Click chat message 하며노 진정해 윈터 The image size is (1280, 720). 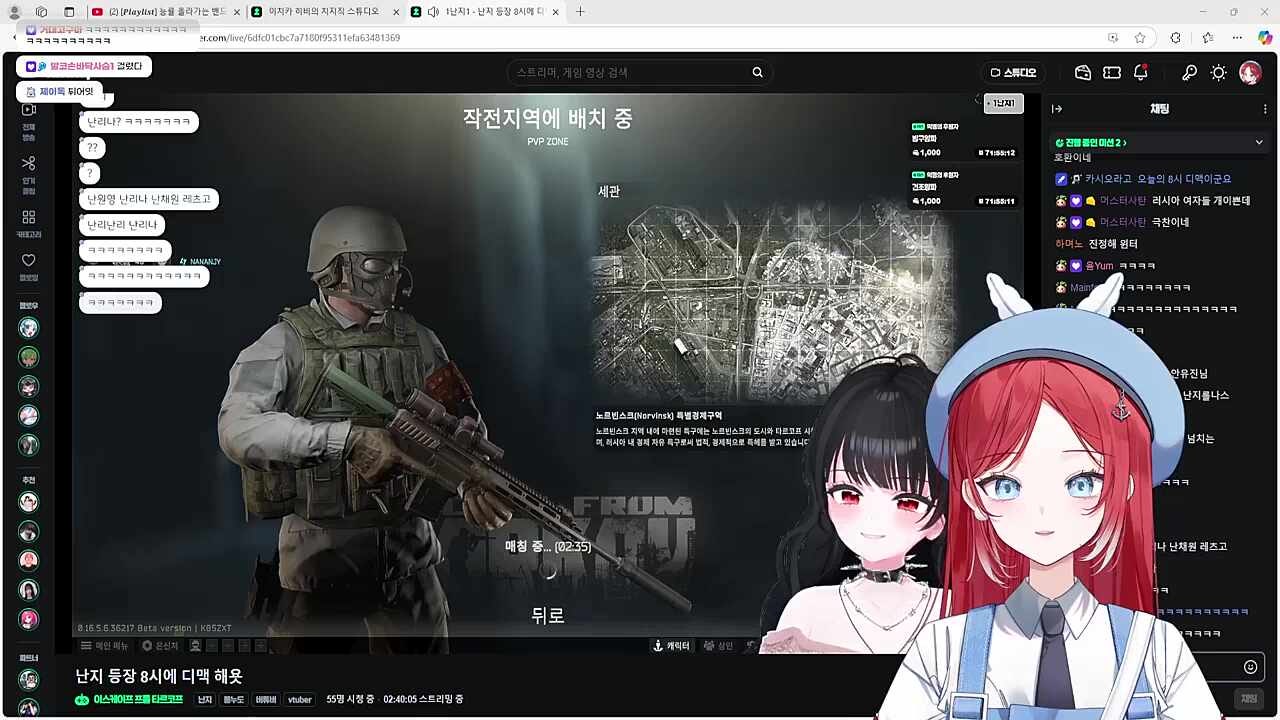pyautogui.click(x=1096, y=244)
